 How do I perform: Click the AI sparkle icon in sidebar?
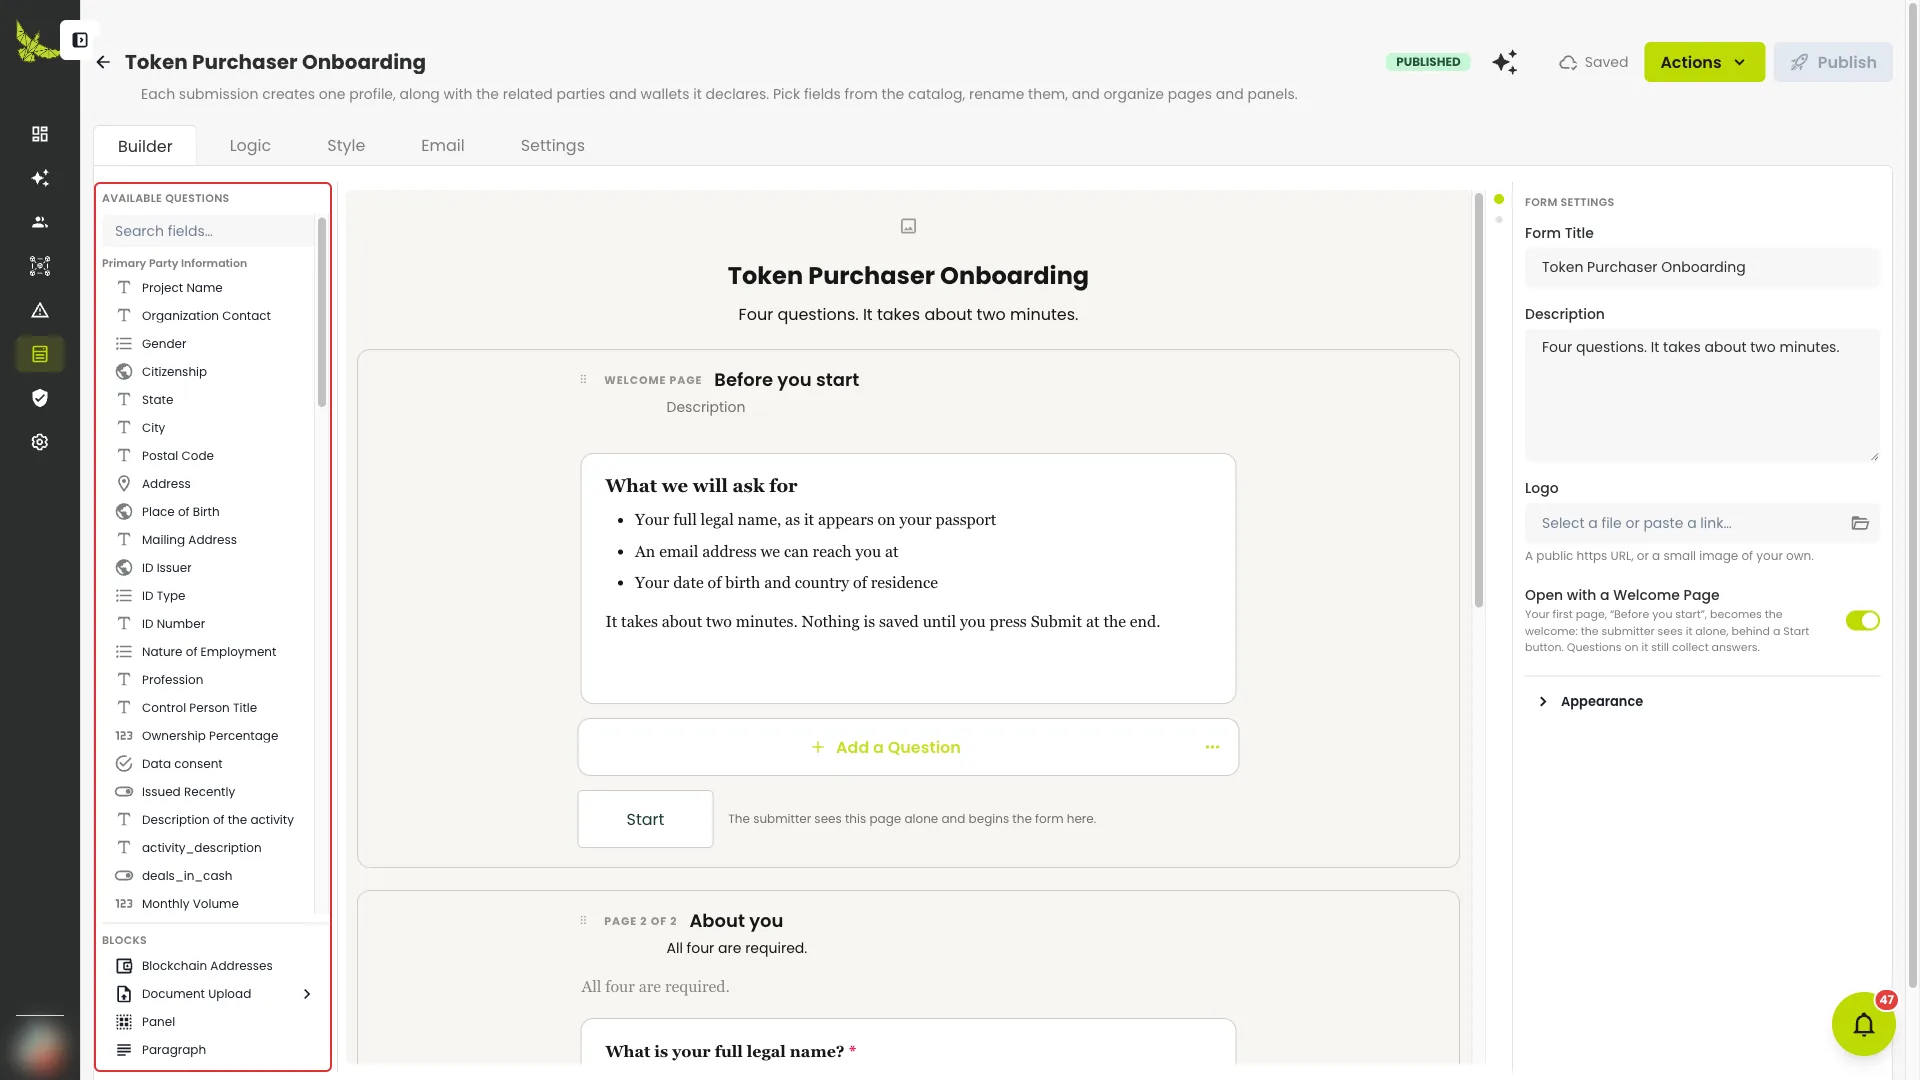click(40, 178)
